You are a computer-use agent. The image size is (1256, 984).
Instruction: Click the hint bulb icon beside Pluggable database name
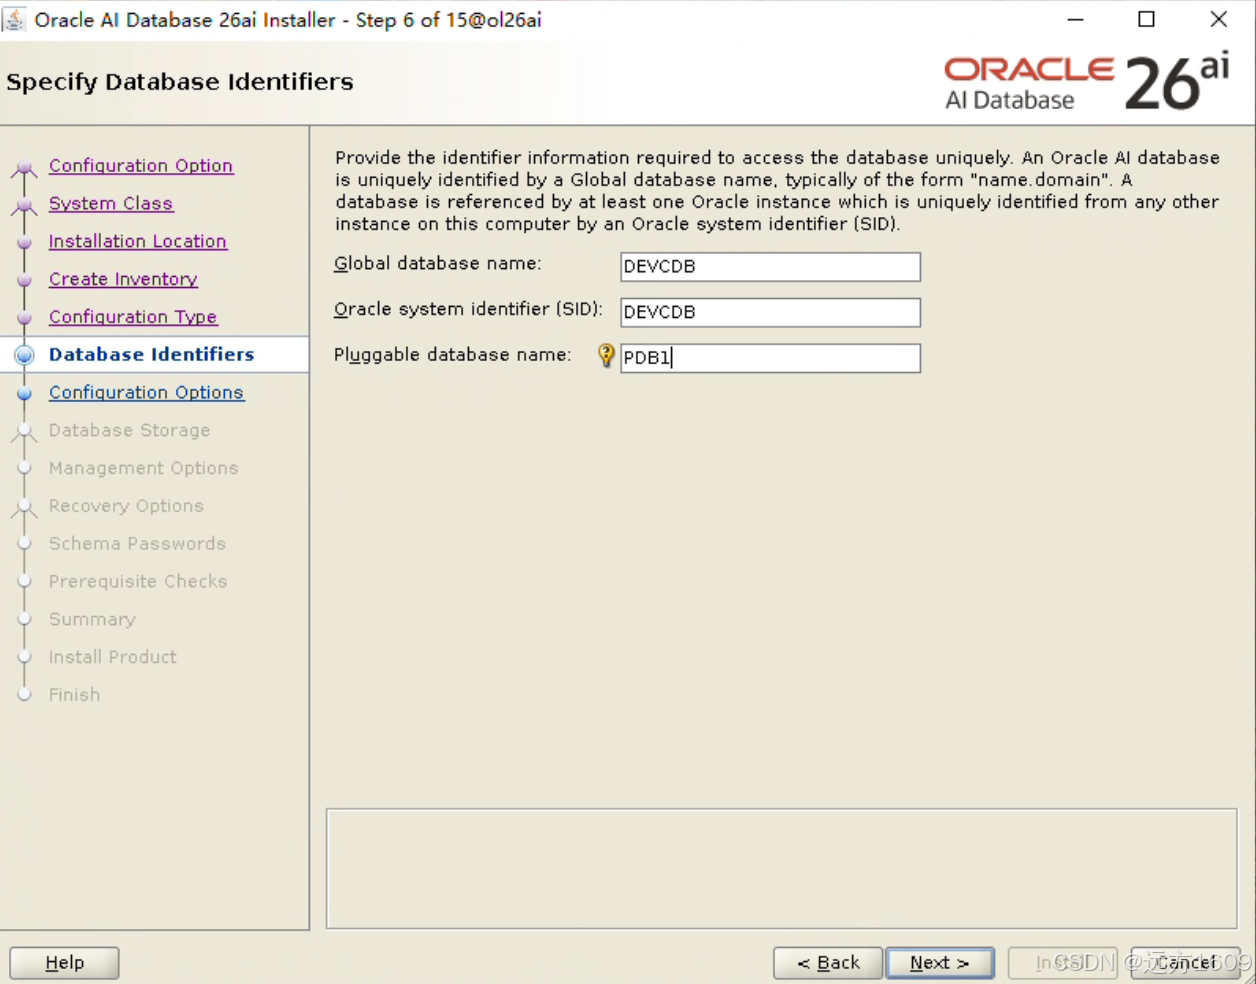coord(606,356)
